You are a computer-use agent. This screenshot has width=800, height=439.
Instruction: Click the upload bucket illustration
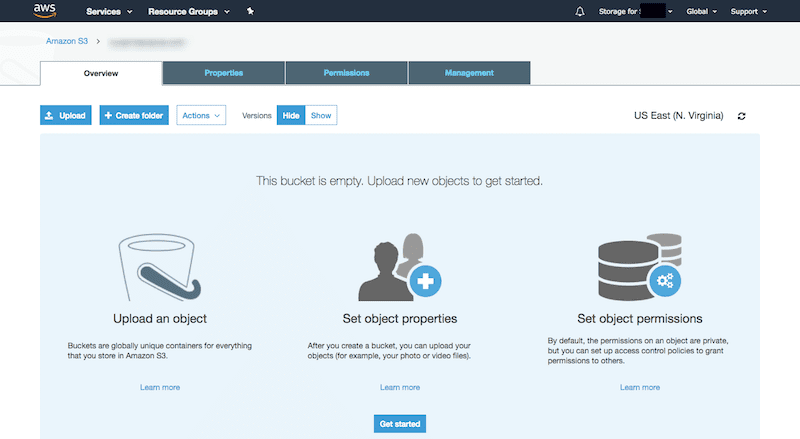[x=161, y=267]
